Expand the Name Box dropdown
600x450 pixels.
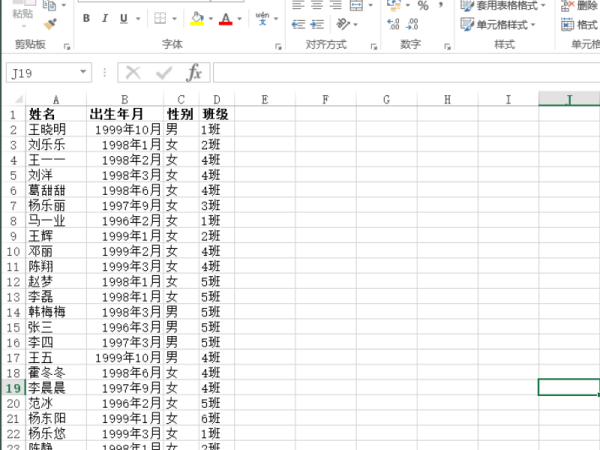coord(85,73)
